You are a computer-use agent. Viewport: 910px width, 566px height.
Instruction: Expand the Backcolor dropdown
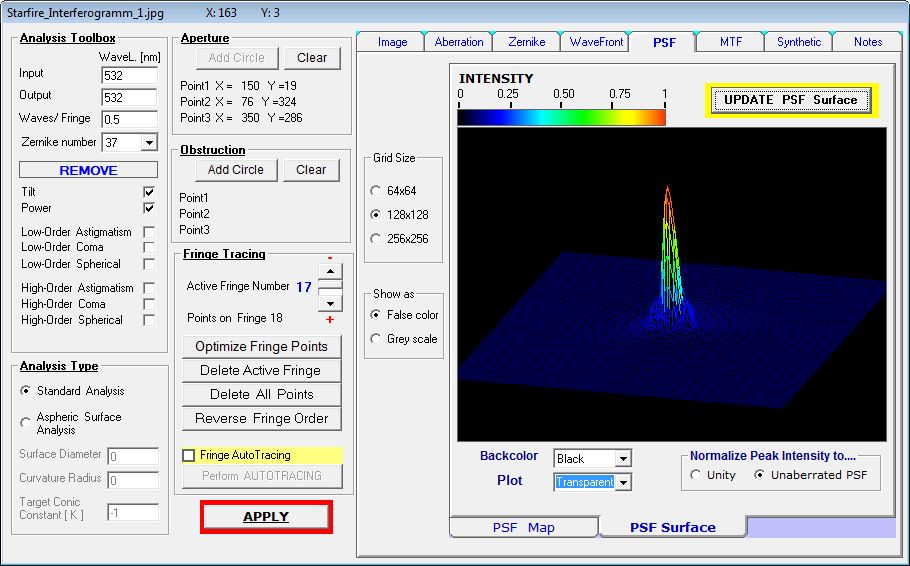point(623,459)
